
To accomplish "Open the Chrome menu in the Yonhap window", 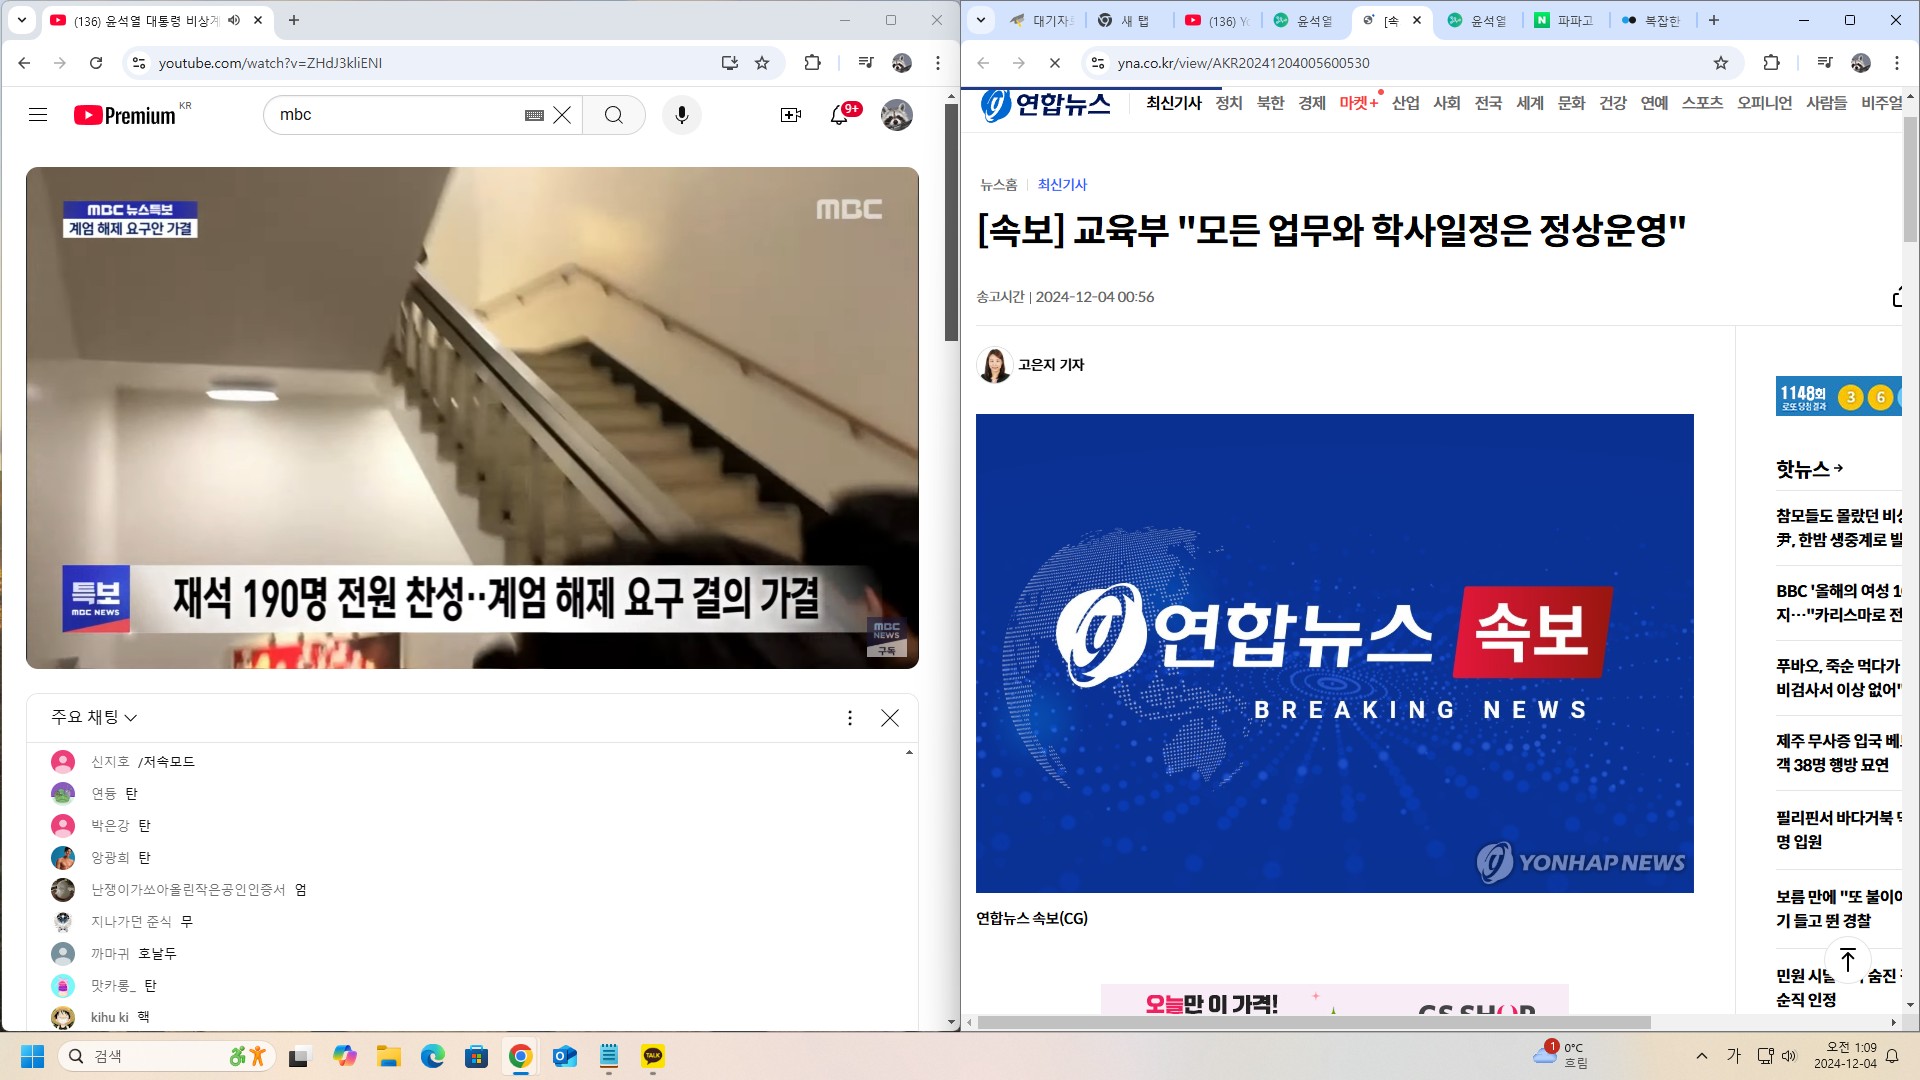I will coord(1897,63).
